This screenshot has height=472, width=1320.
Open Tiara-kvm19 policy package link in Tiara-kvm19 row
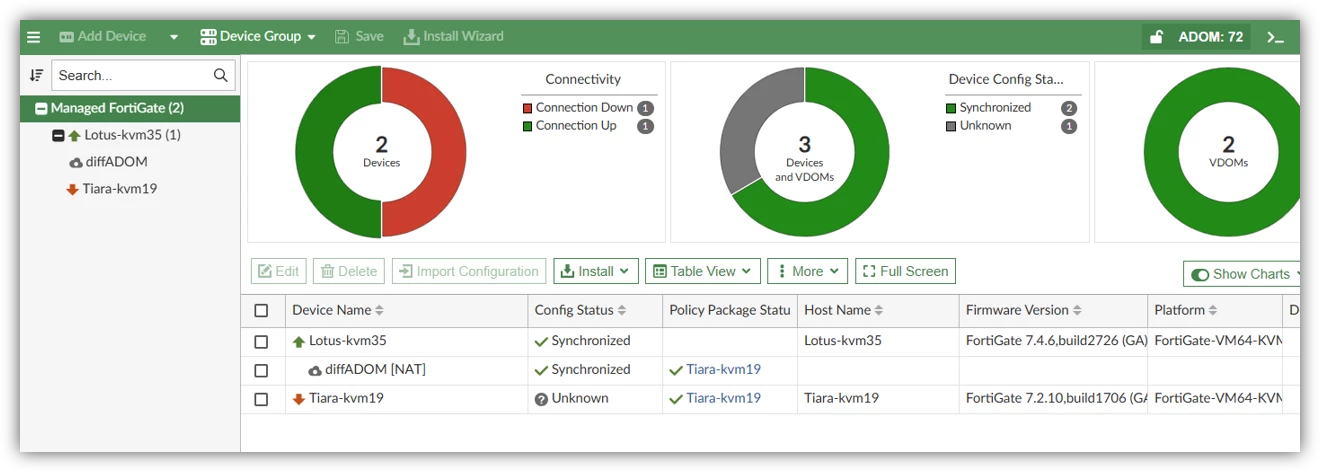click(x=723, y=398)
